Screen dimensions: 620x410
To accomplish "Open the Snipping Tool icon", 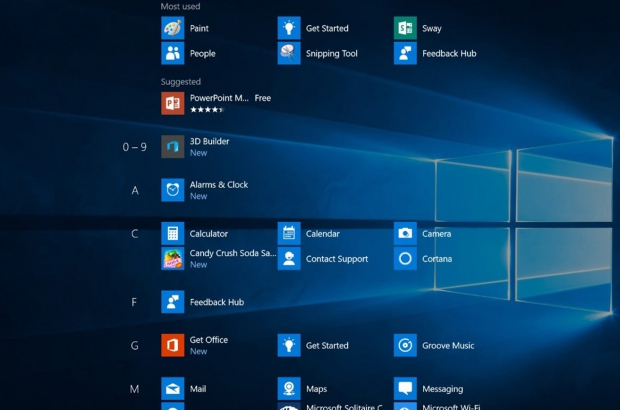I will (289, 53).
